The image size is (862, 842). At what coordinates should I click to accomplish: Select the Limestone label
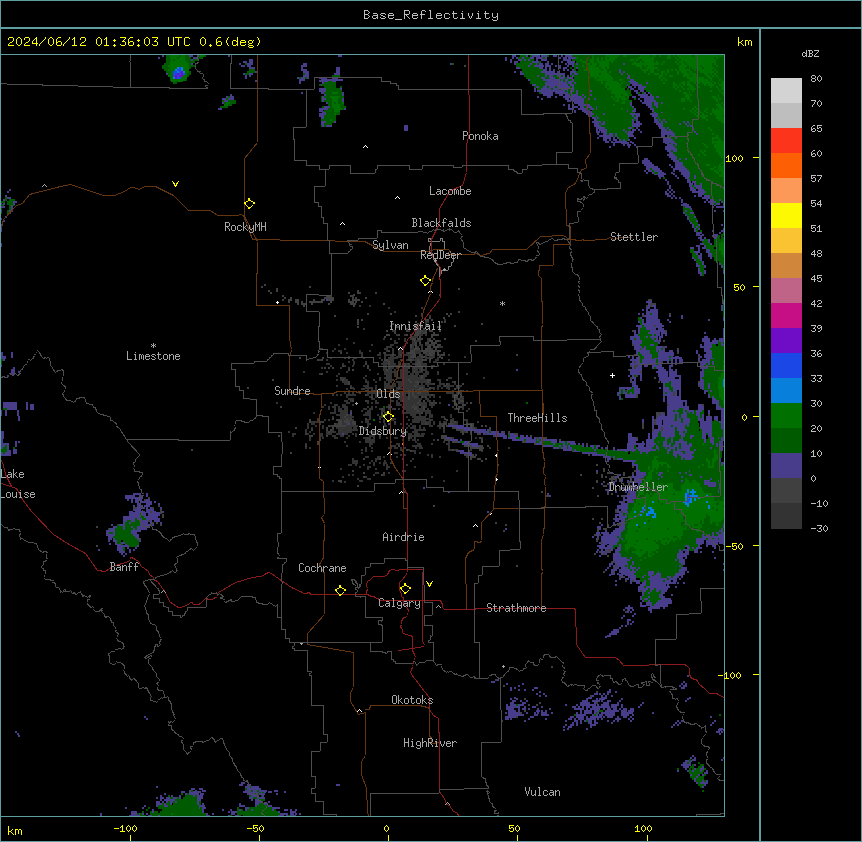[153, 356]
